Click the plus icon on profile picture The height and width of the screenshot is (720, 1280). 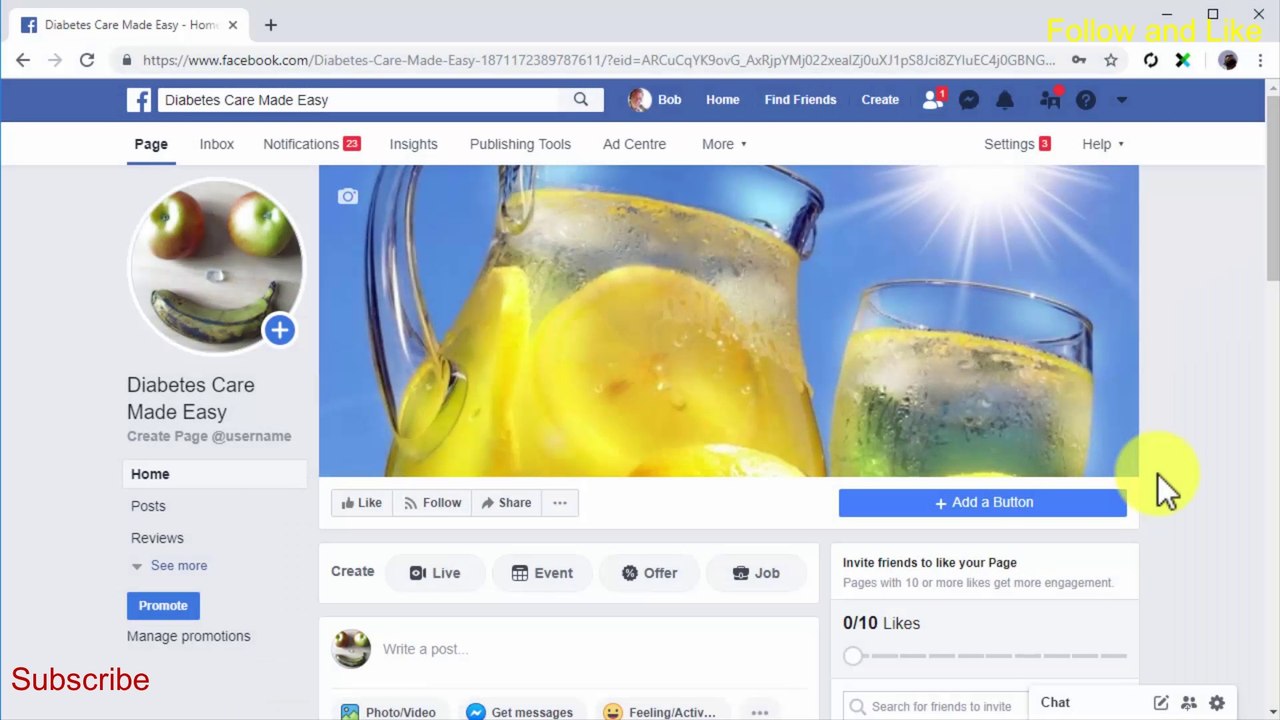pos(279,330)
